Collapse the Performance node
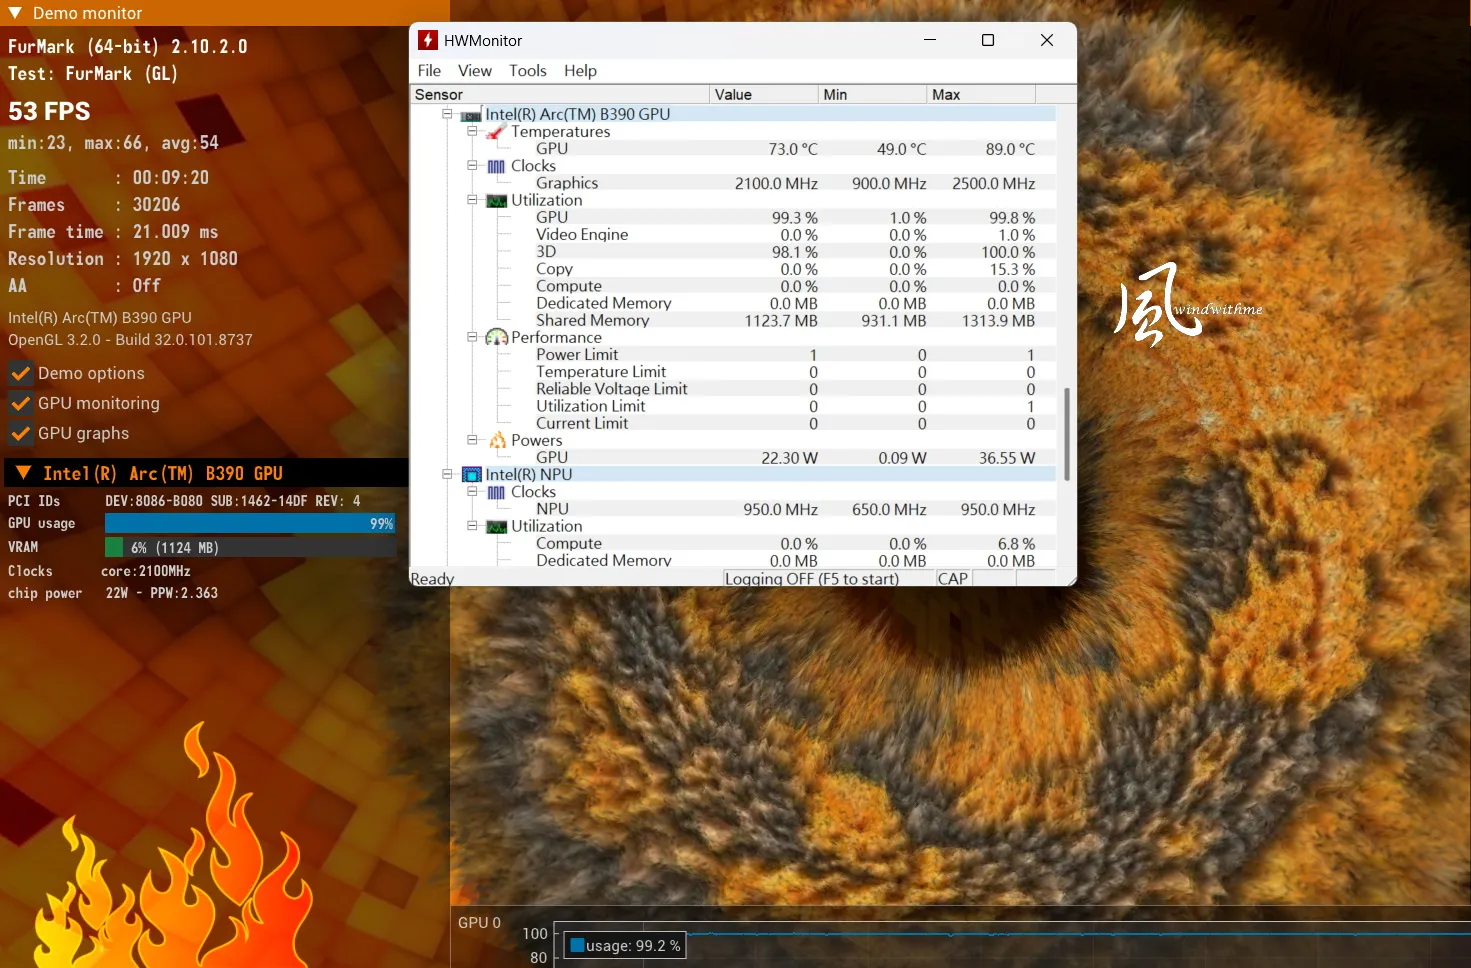 coord(472,337)
